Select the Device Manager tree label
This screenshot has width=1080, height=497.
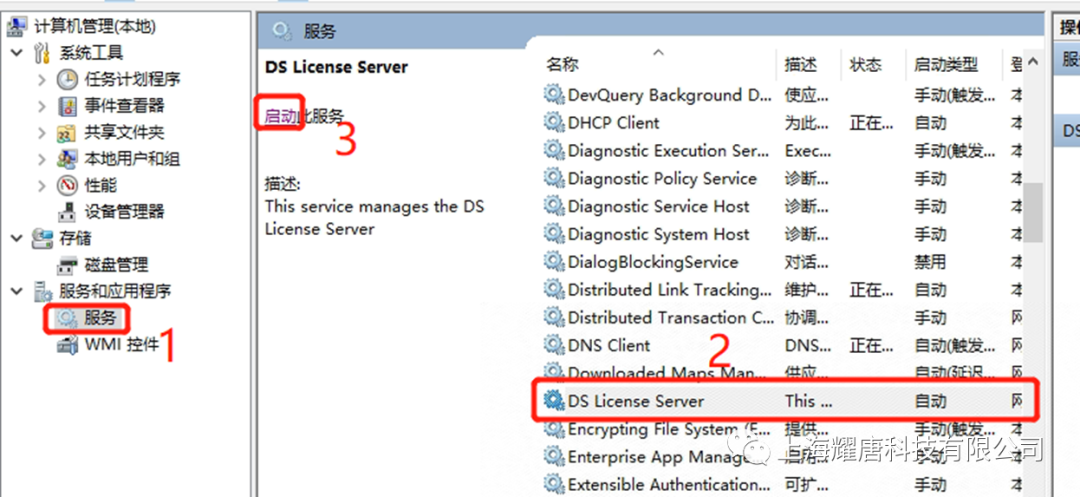point(125,212)
